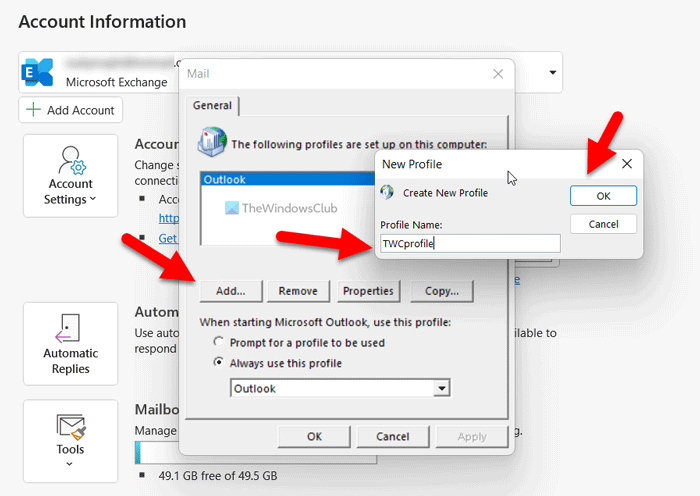Click Add... button in Mail dialog
Screen dimensions: 700x496
(x=231, y=291)
